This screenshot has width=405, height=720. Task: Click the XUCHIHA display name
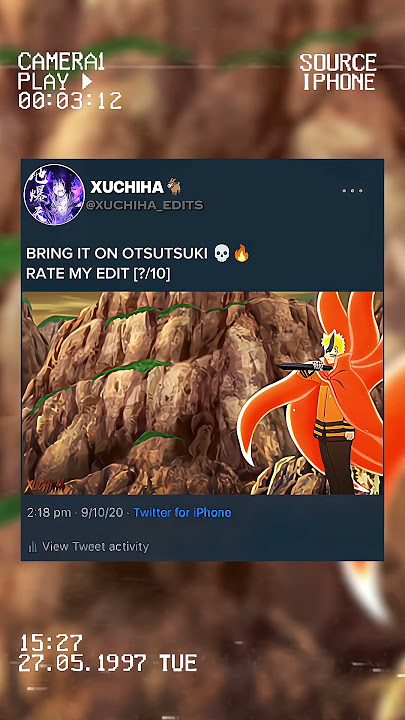[x=127, y=187]
